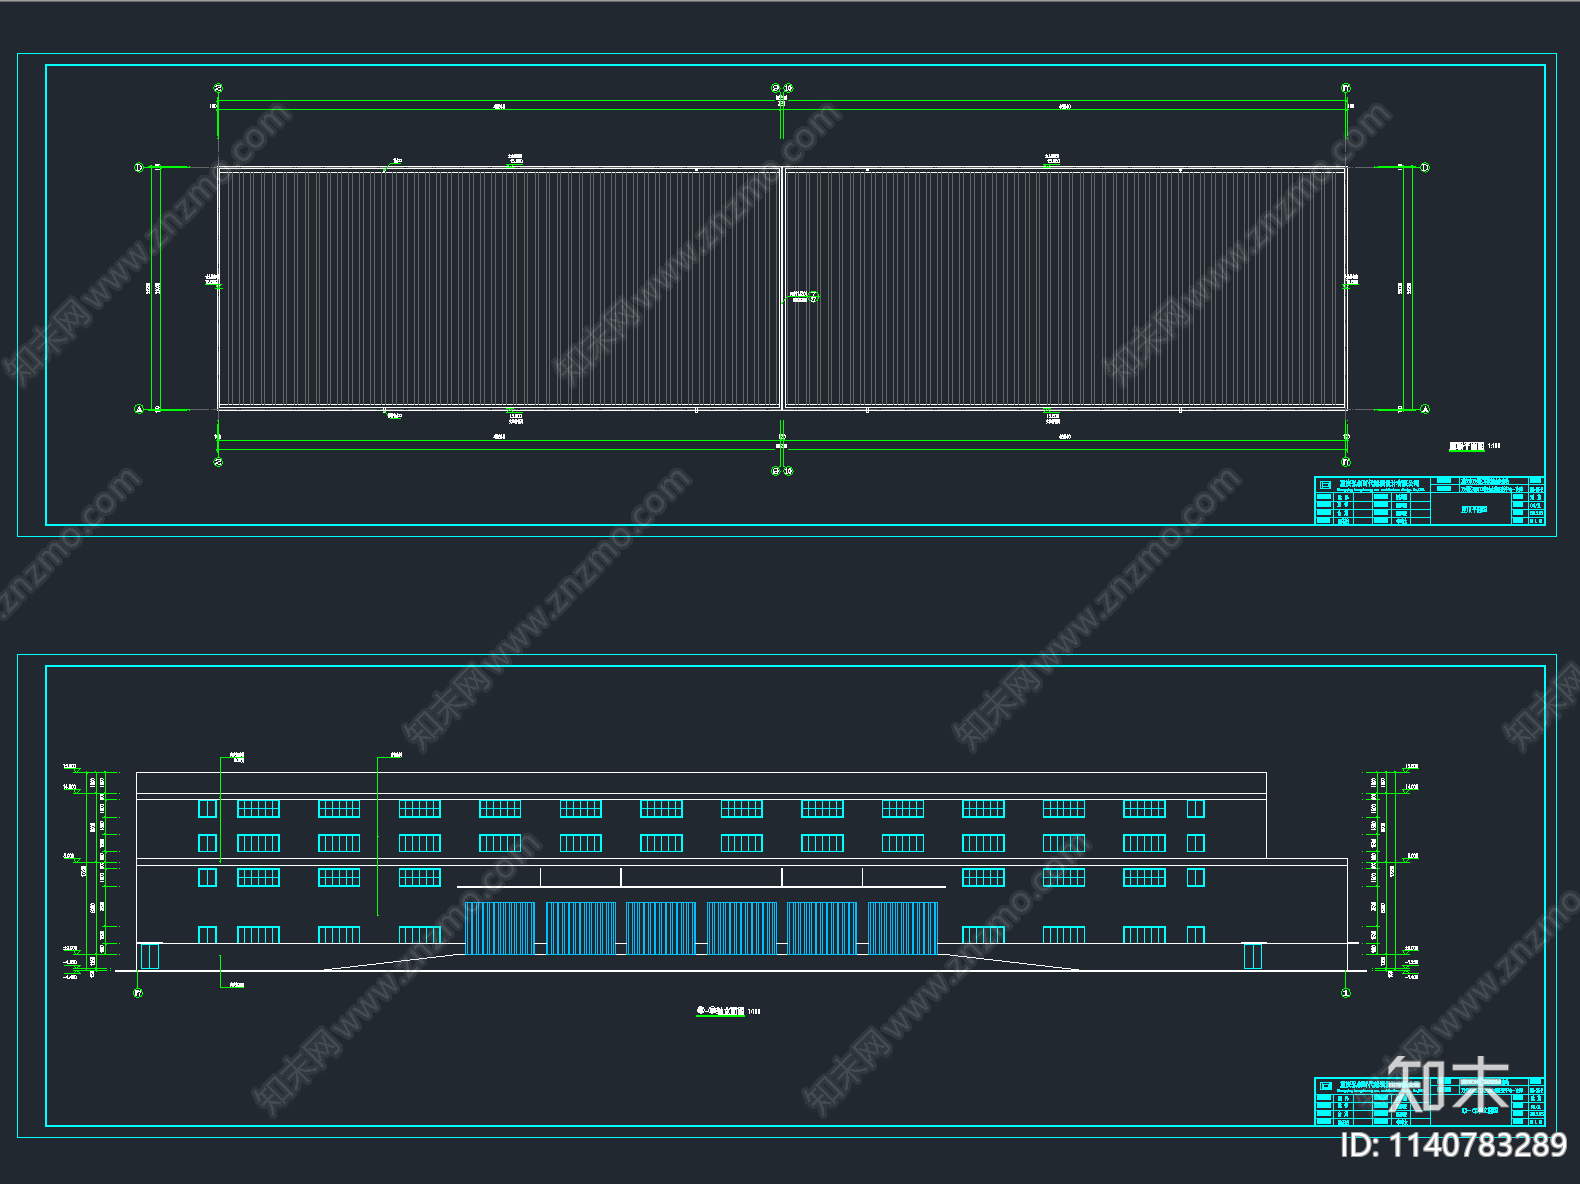Click the roof plan drawing title label
Viewport: 1580px width, 1184px height.
(1474, 446)
